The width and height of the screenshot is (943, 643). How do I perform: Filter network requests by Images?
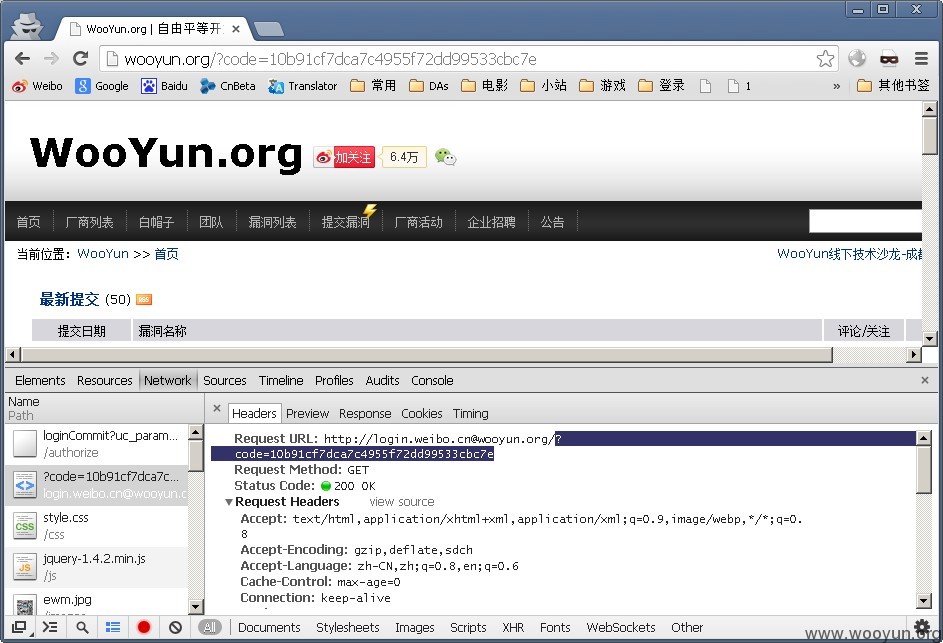(414, 627)
